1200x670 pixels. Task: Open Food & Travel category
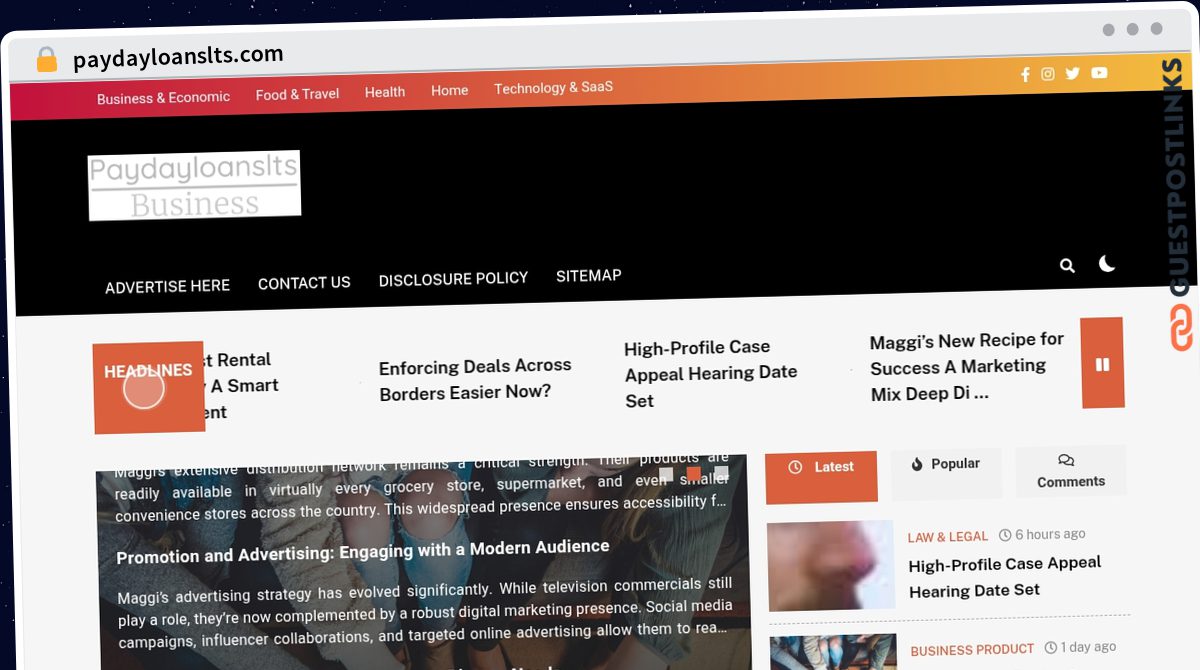297,94
